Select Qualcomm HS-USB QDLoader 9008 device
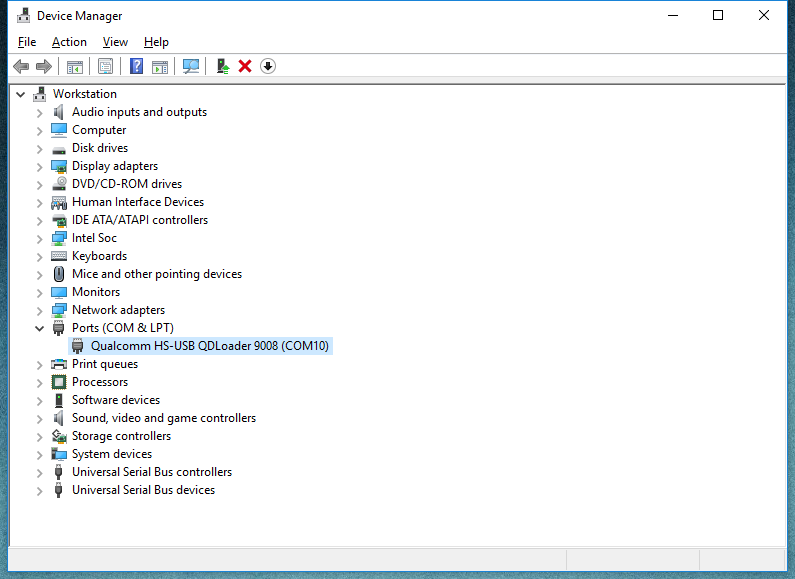The image size is (795, 579). [x=209, y=346]
